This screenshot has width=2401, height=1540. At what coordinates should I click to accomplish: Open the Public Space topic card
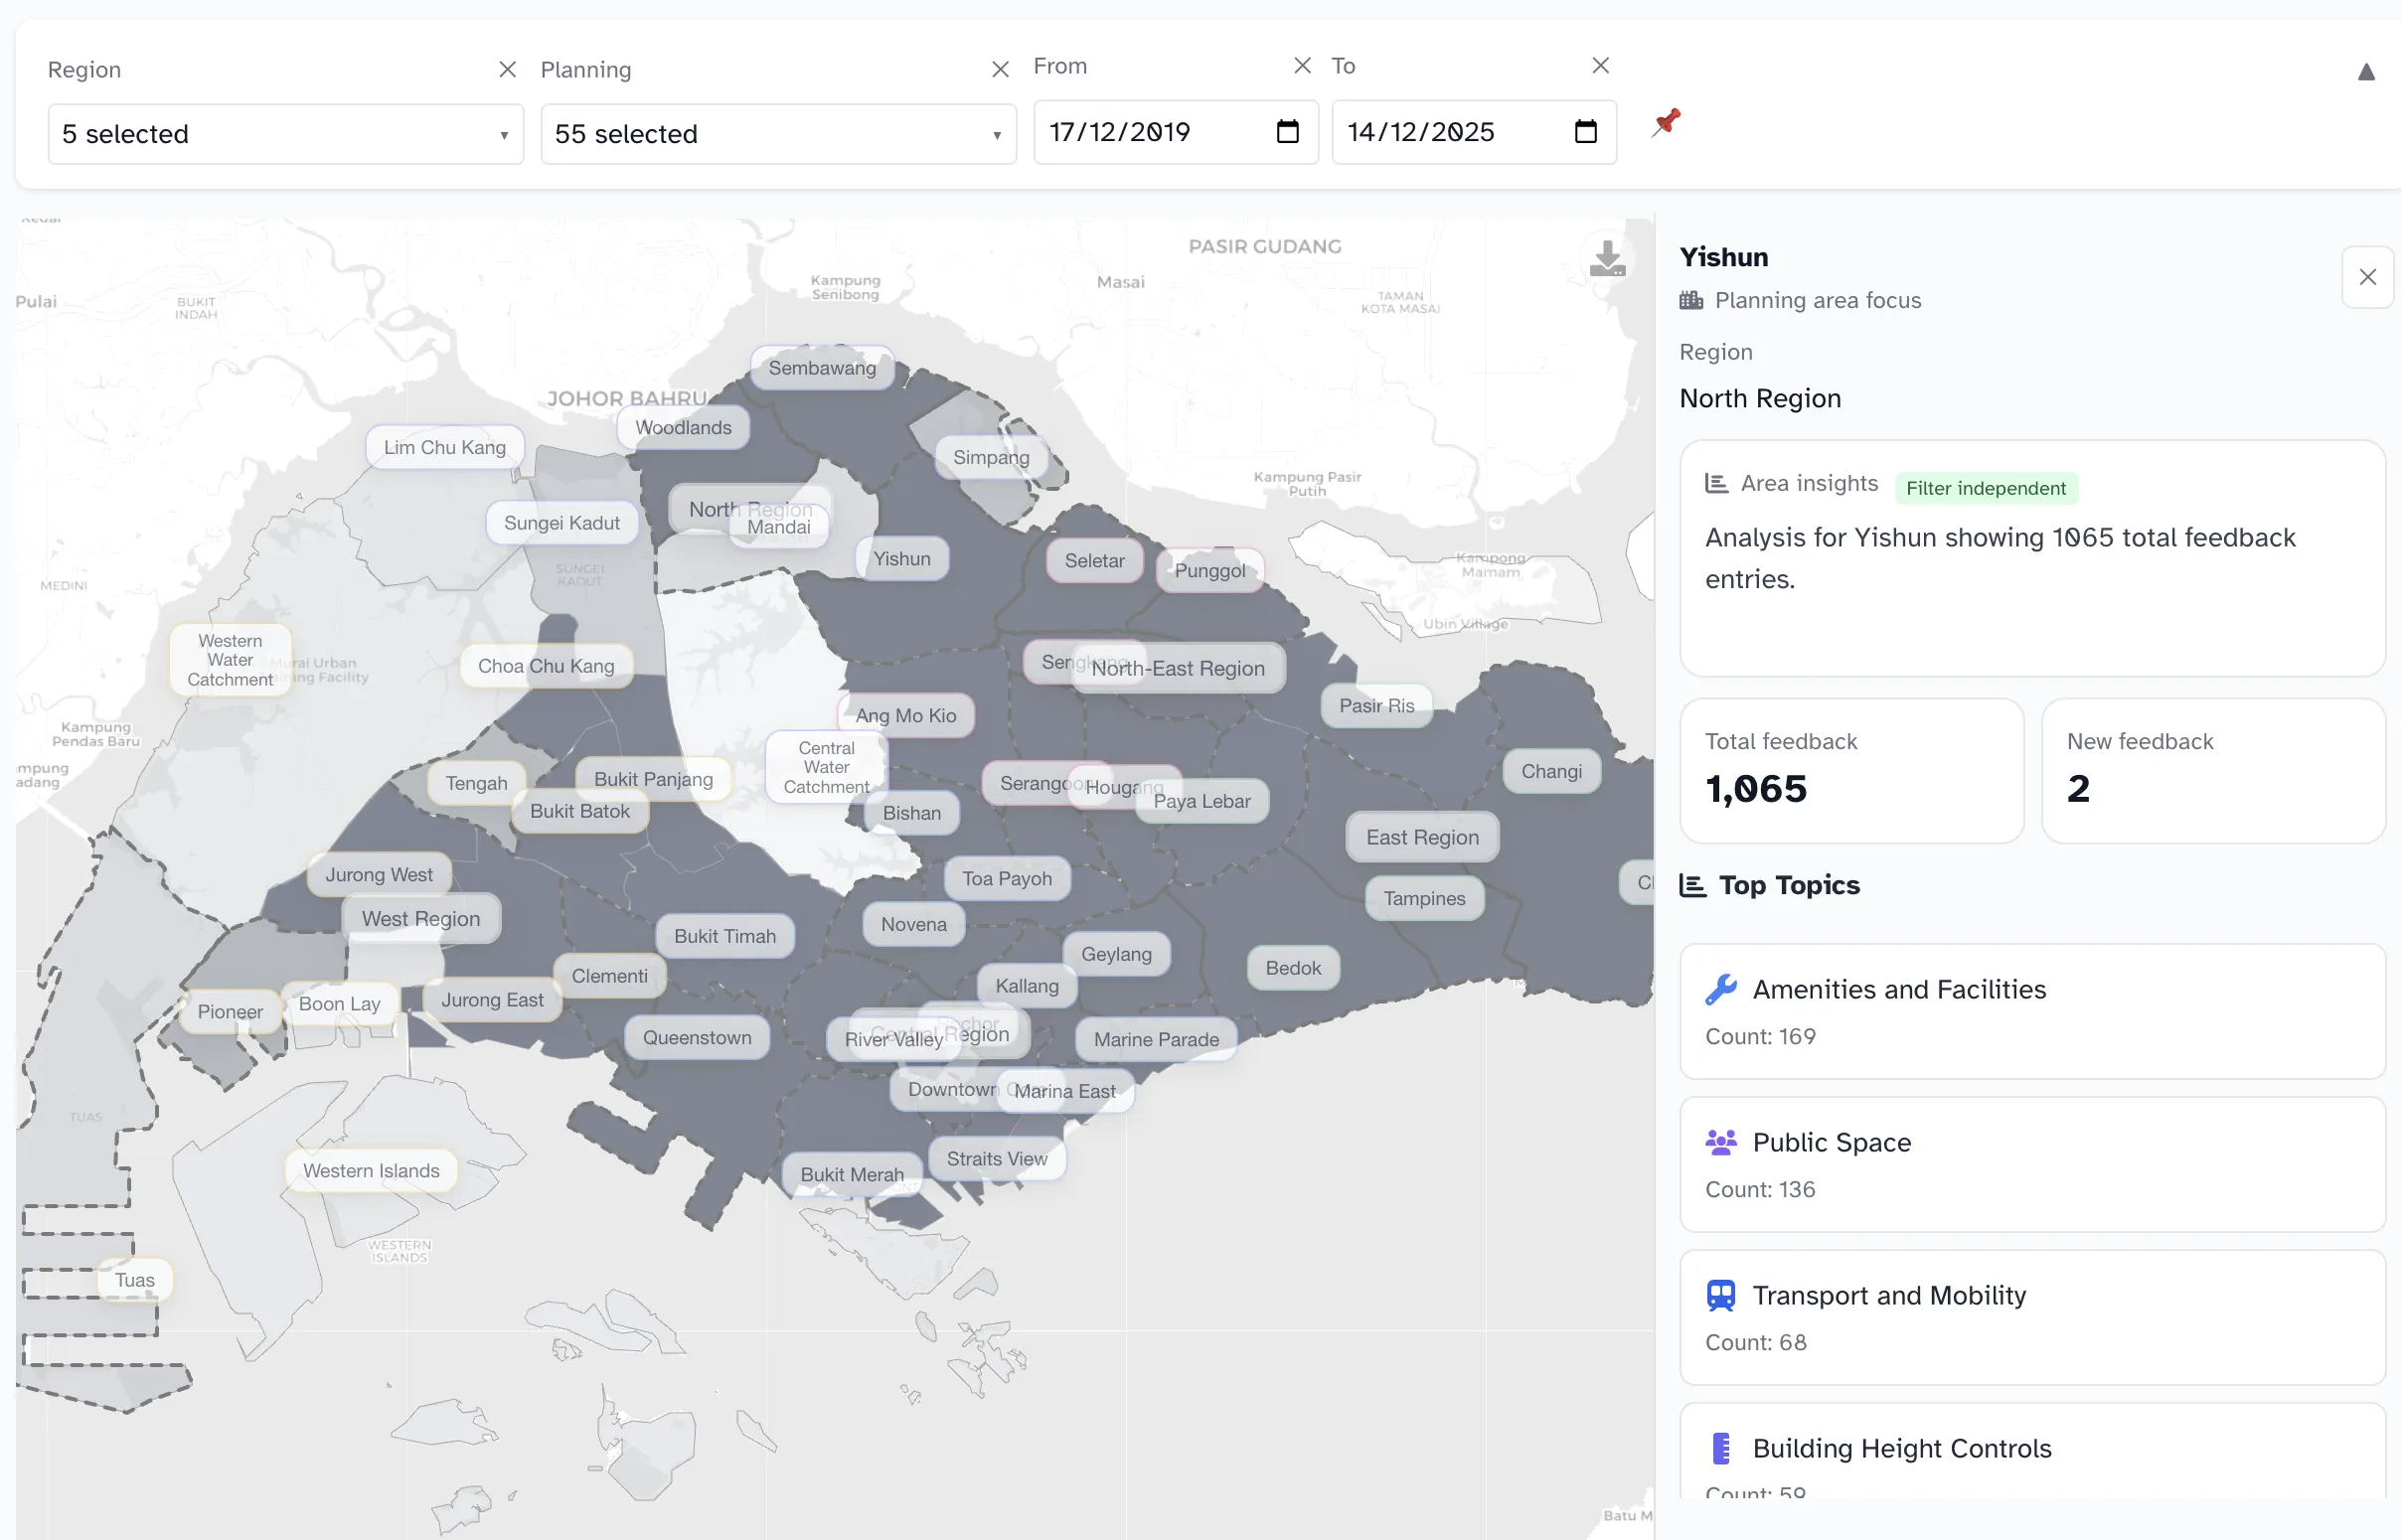(x=2032, y=1165)
